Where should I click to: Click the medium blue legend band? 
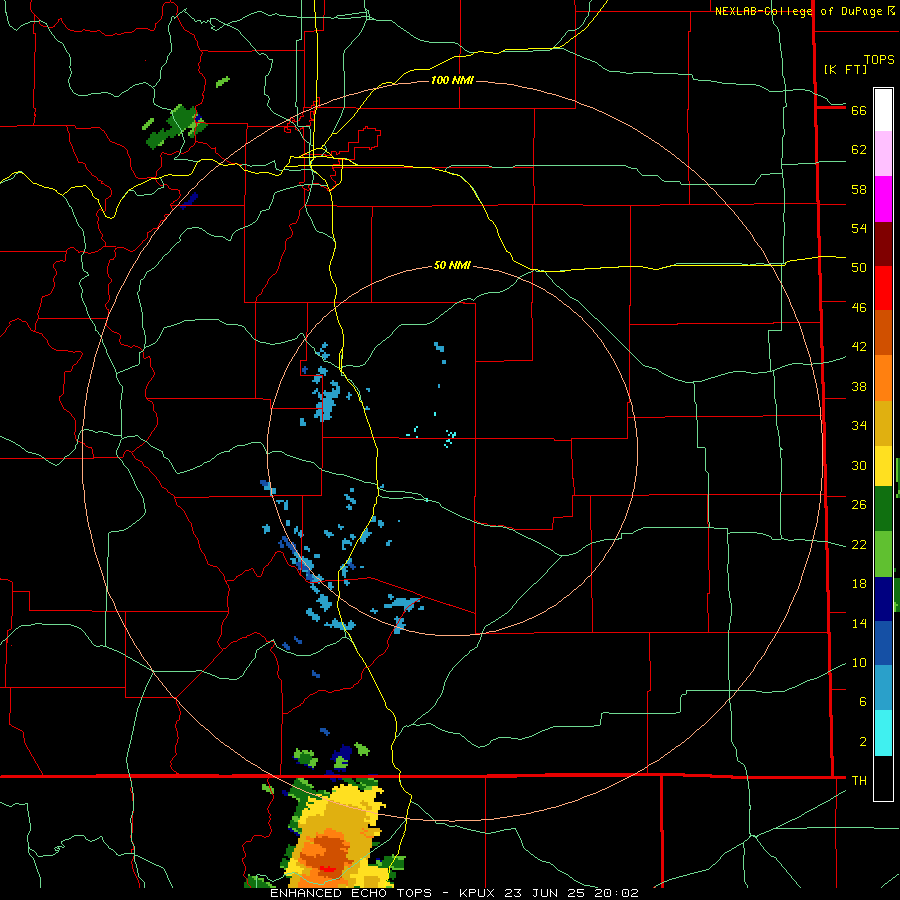pyautogui.click(x=883, y=643)
